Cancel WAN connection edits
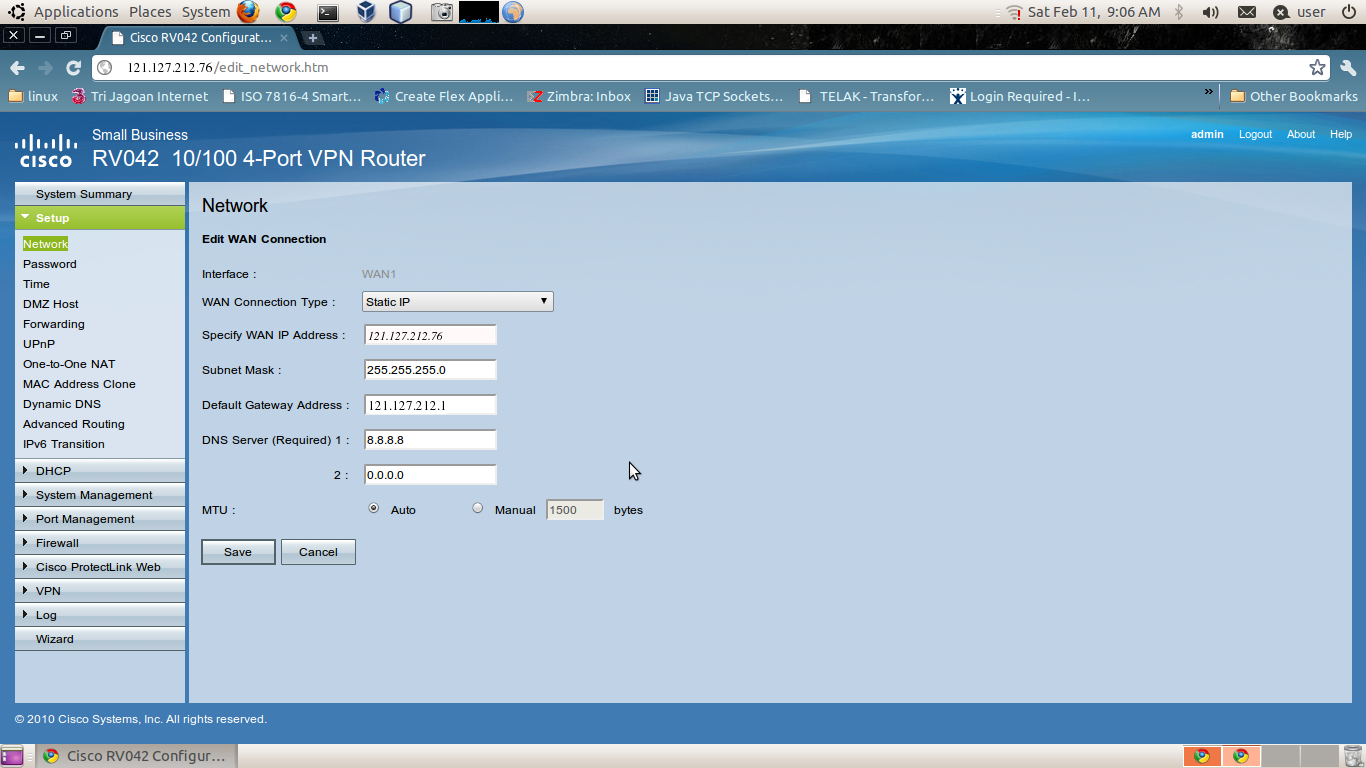The height and width of the screenshot is (768, 1366). click(x=318, y=552)
